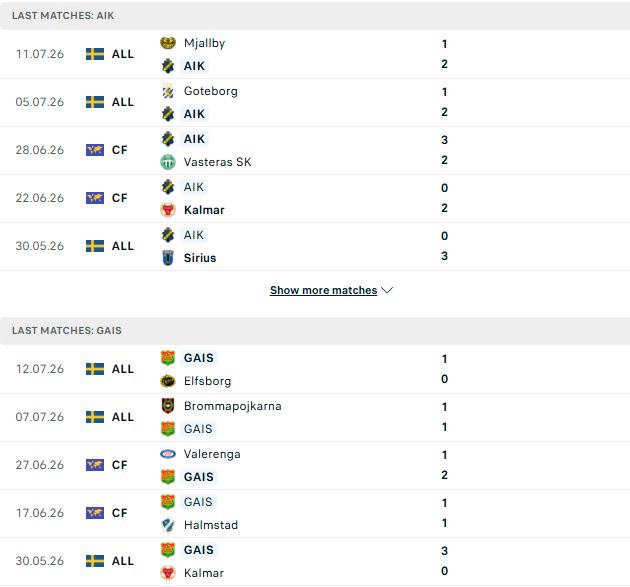Image resolution: width=630 pixels, height=587 pixels.
Task: Click the Vasteras SK green crest icon
Action: click(168, 162)
